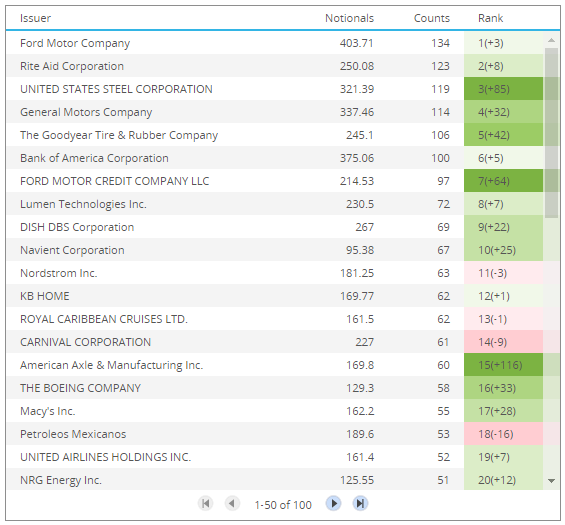Select General Motors Company issuer
The image size is (565, 525).
(86, 112)
